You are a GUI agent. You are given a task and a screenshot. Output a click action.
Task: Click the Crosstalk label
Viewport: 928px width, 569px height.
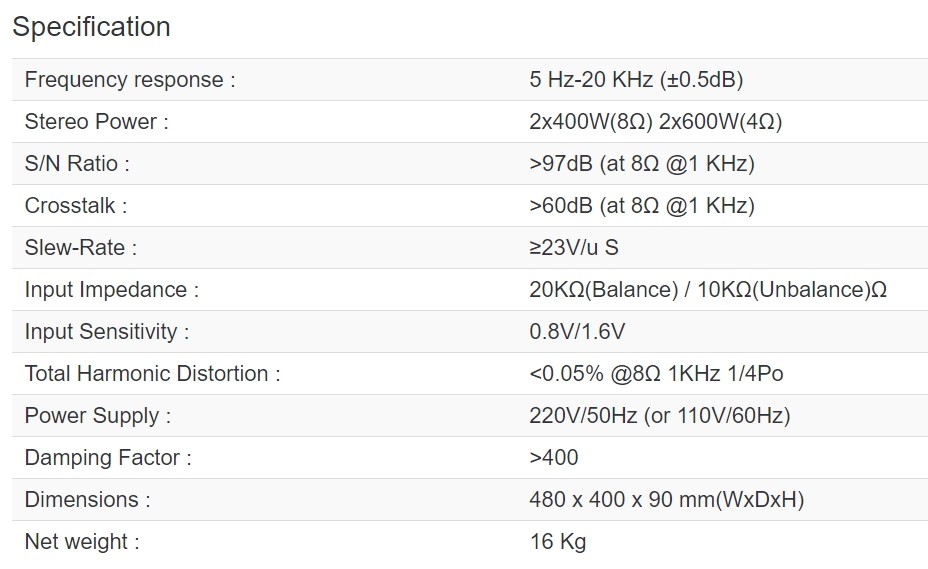pos(76,206)
